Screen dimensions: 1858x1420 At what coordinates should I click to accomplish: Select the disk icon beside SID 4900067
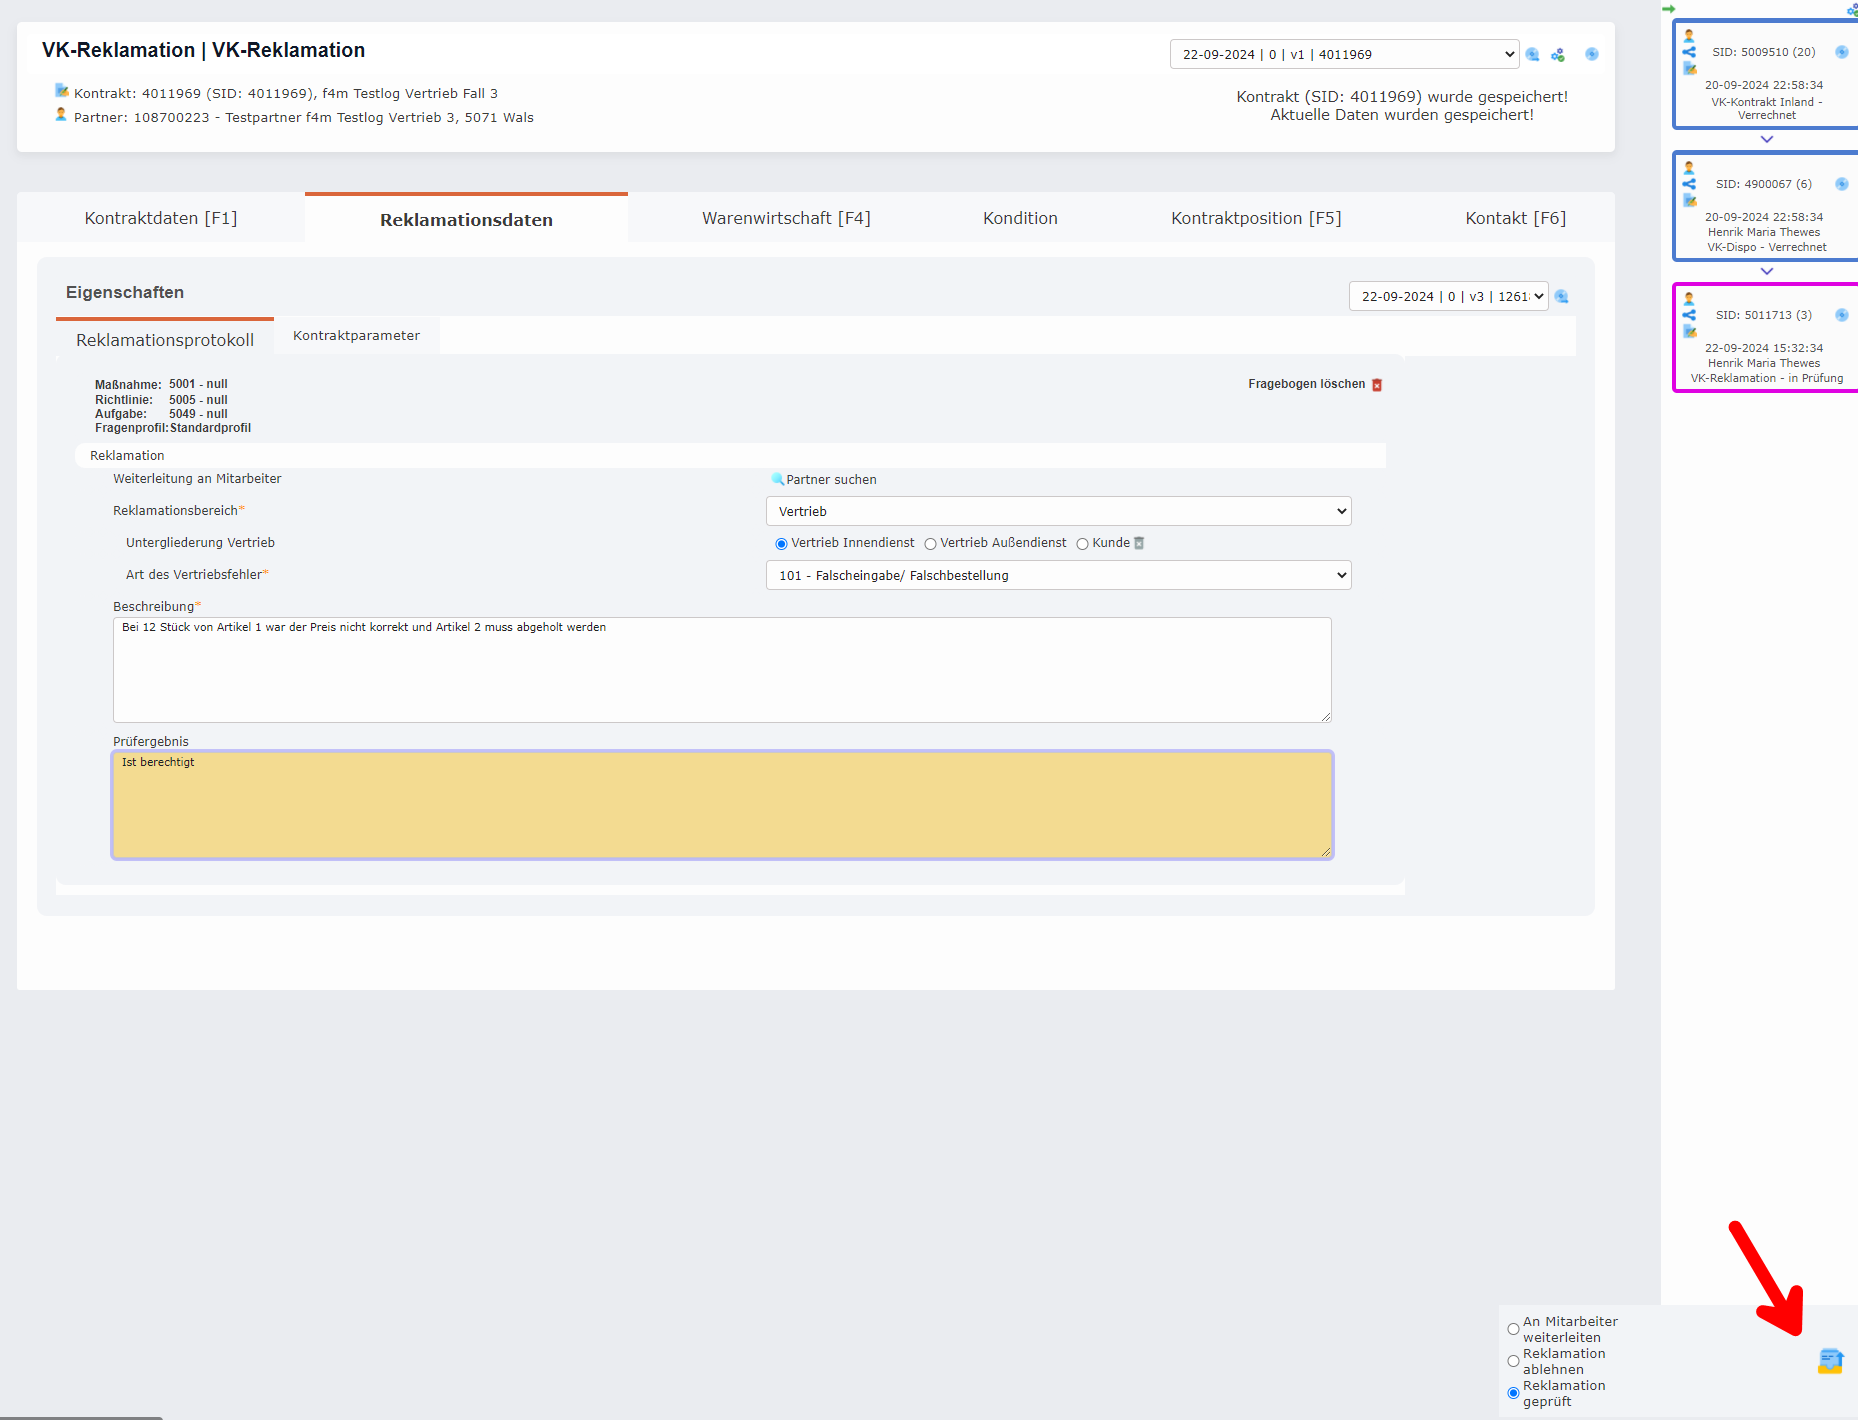(1841, 184)
